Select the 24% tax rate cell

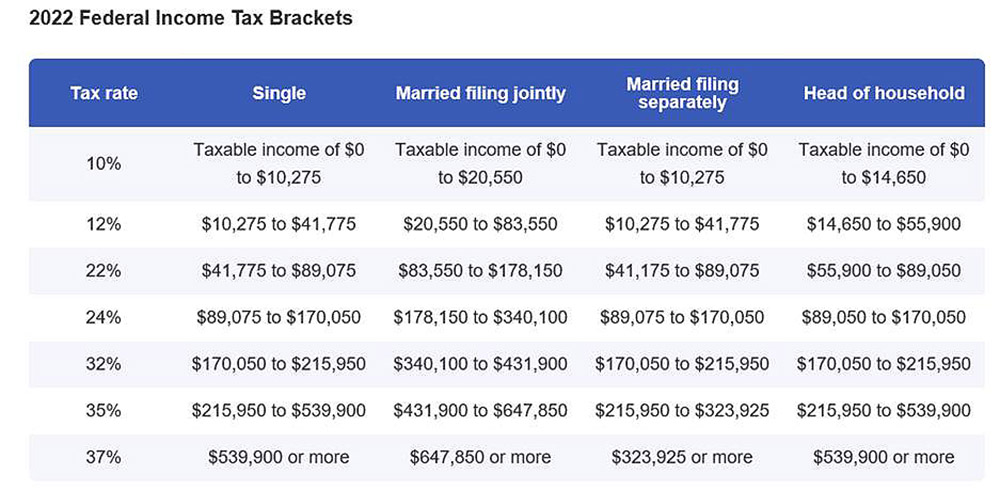coord(104,318)
